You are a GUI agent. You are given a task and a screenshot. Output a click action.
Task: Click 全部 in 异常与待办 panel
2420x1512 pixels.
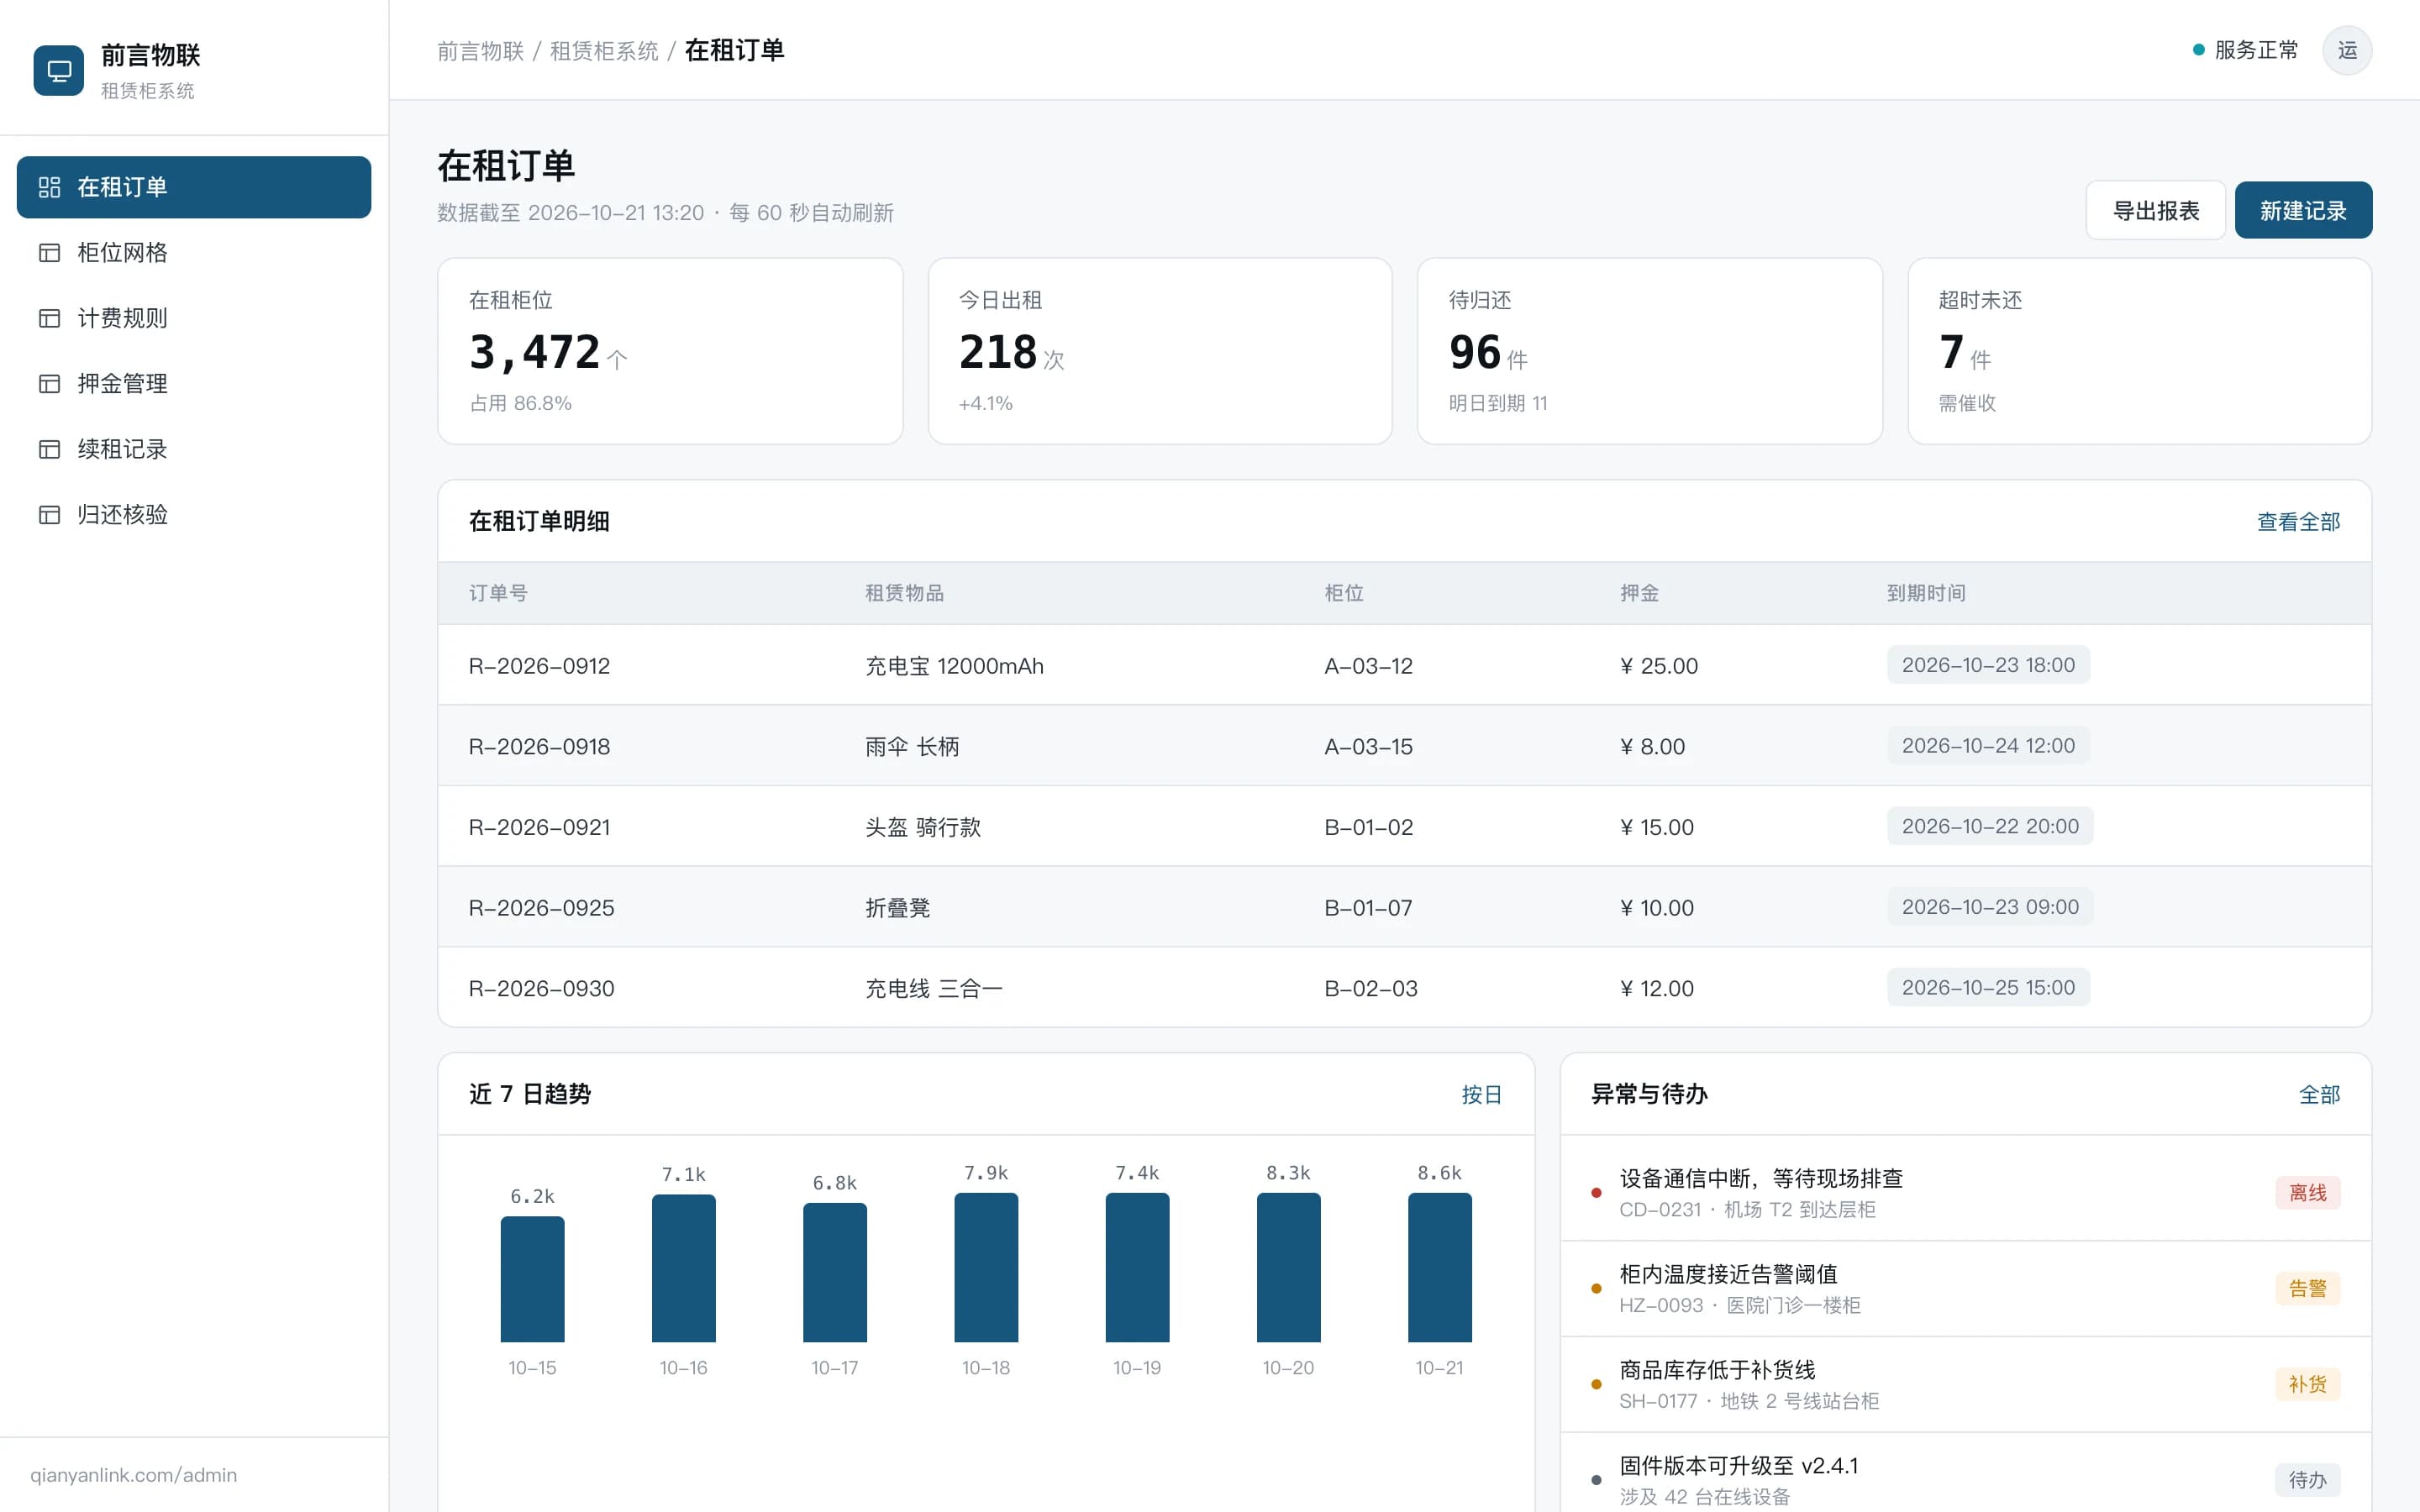coord(2319,1095)
